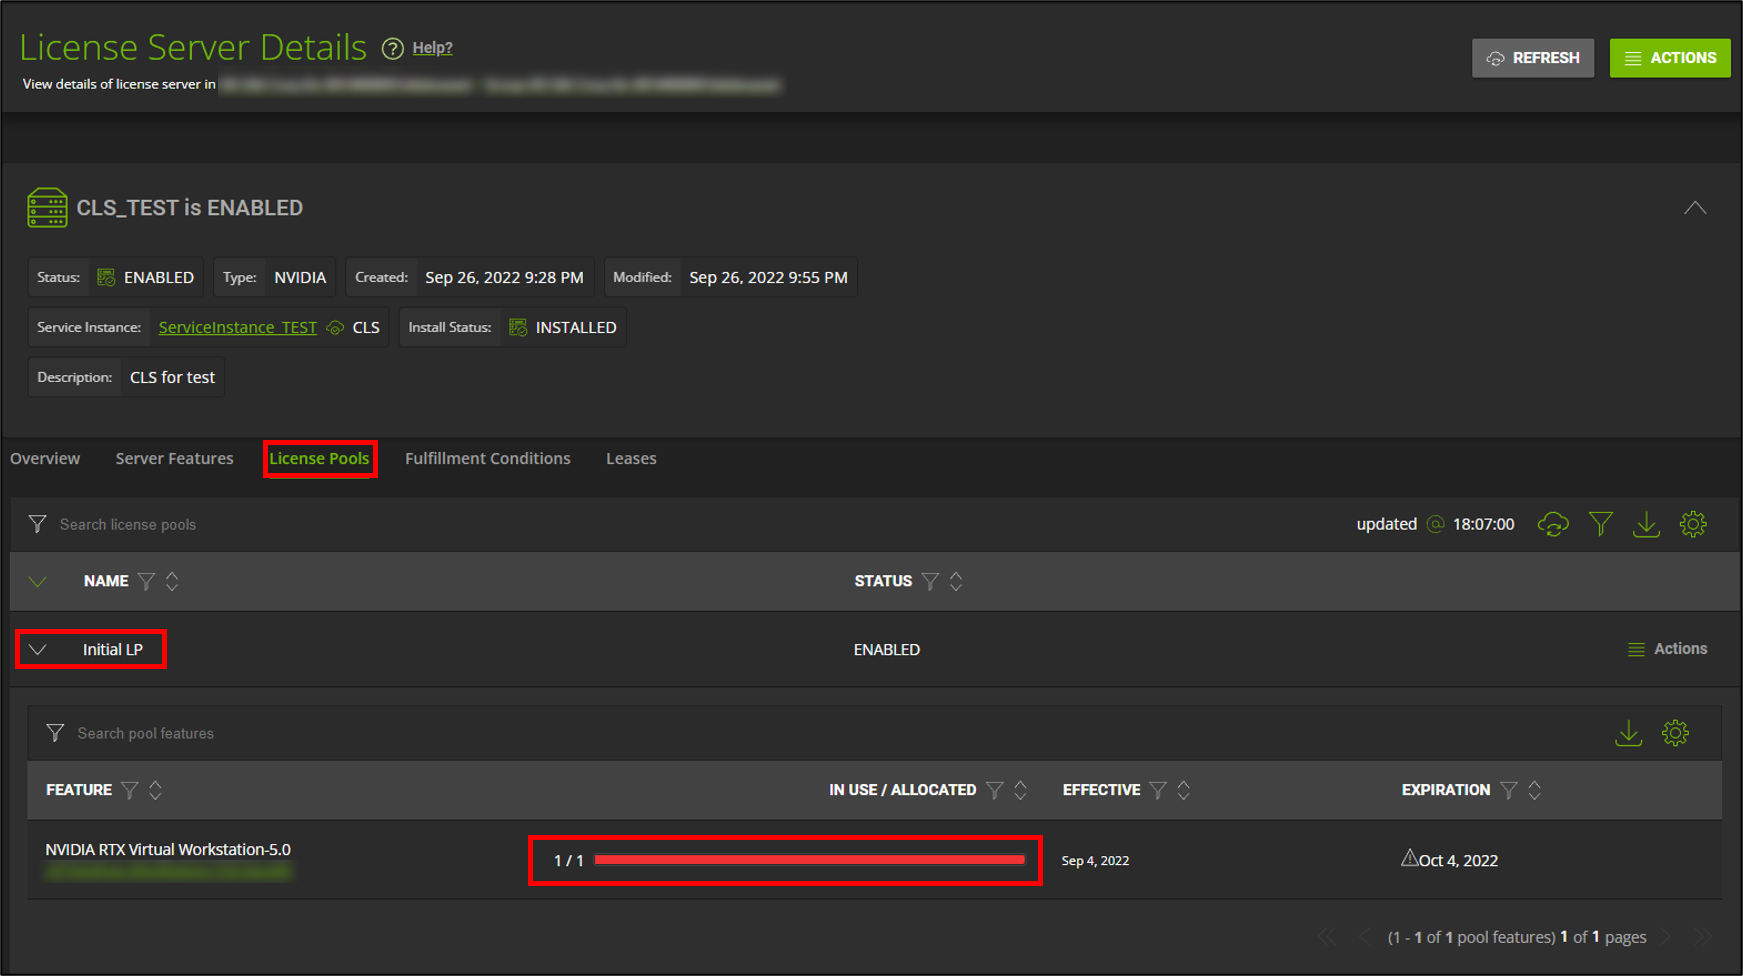Filter the STATUS column
The height and width of the screenshot is (976, 1743).
click(930, 581)
